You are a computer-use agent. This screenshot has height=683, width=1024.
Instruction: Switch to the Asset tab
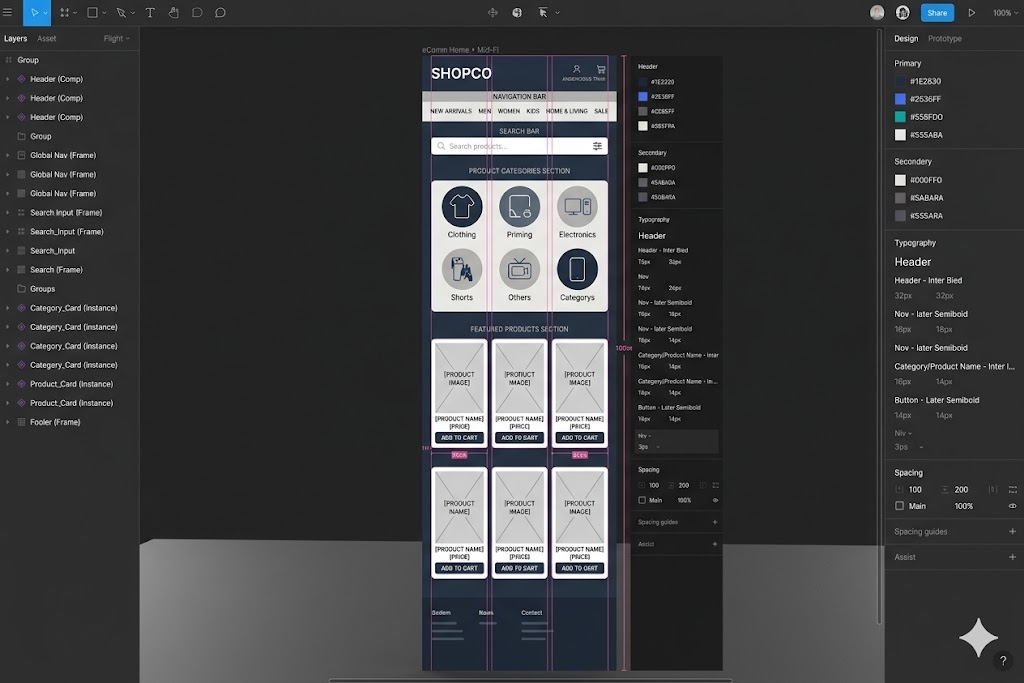click(x=46, y=39)
